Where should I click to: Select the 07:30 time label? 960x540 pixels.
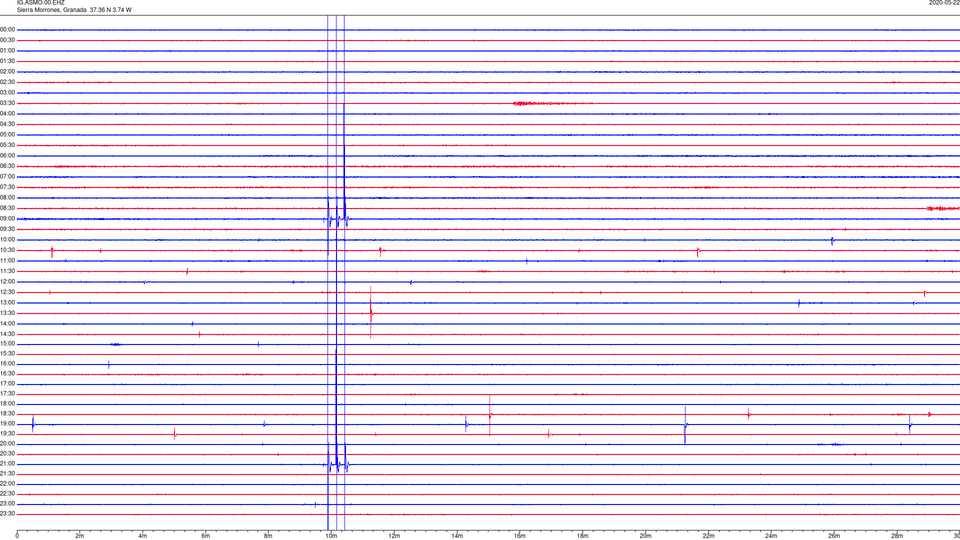click(7, 187)
